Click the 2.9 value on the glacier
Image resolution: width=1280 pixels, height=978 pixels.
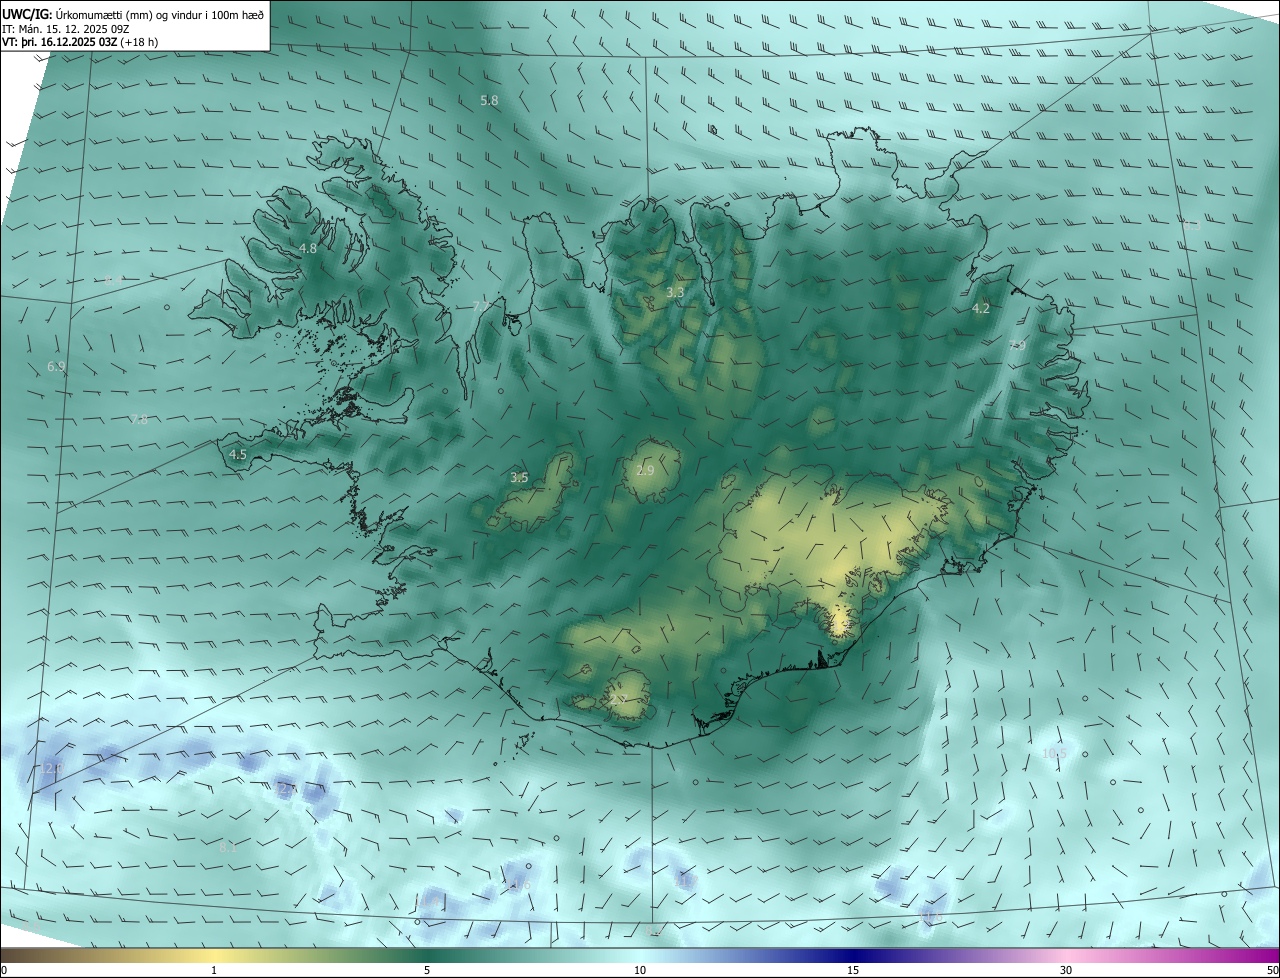[645, 470]
